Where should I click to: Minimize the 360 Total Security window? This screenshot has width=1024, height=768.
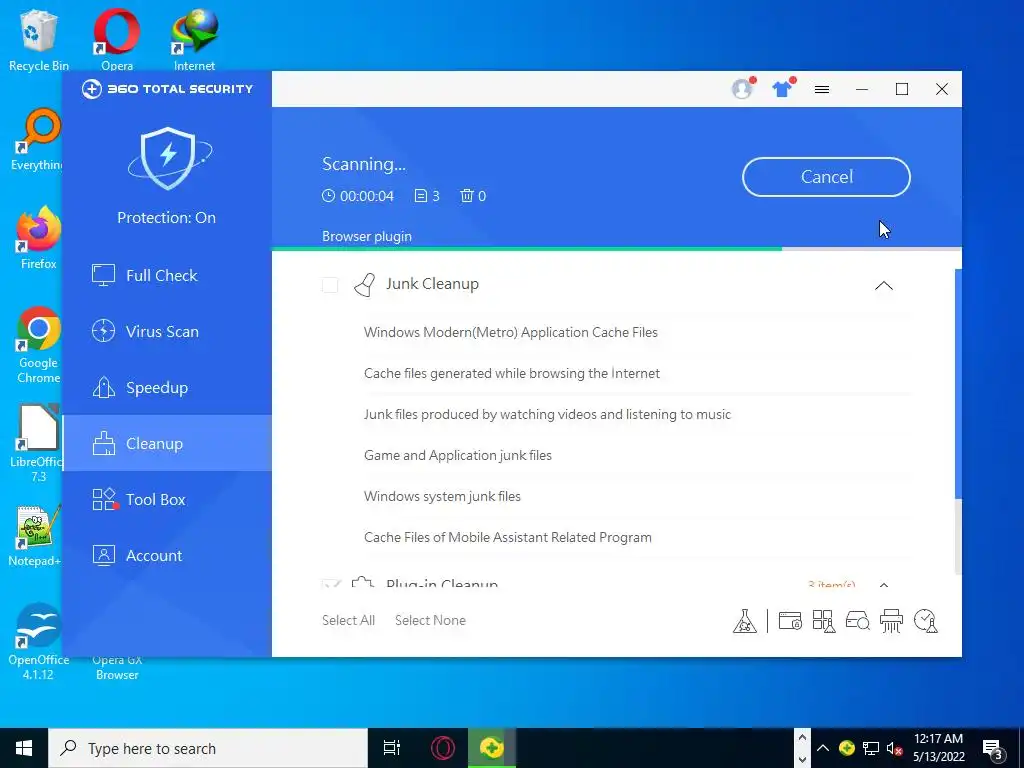pyautogui.click(x=862, y=89)
